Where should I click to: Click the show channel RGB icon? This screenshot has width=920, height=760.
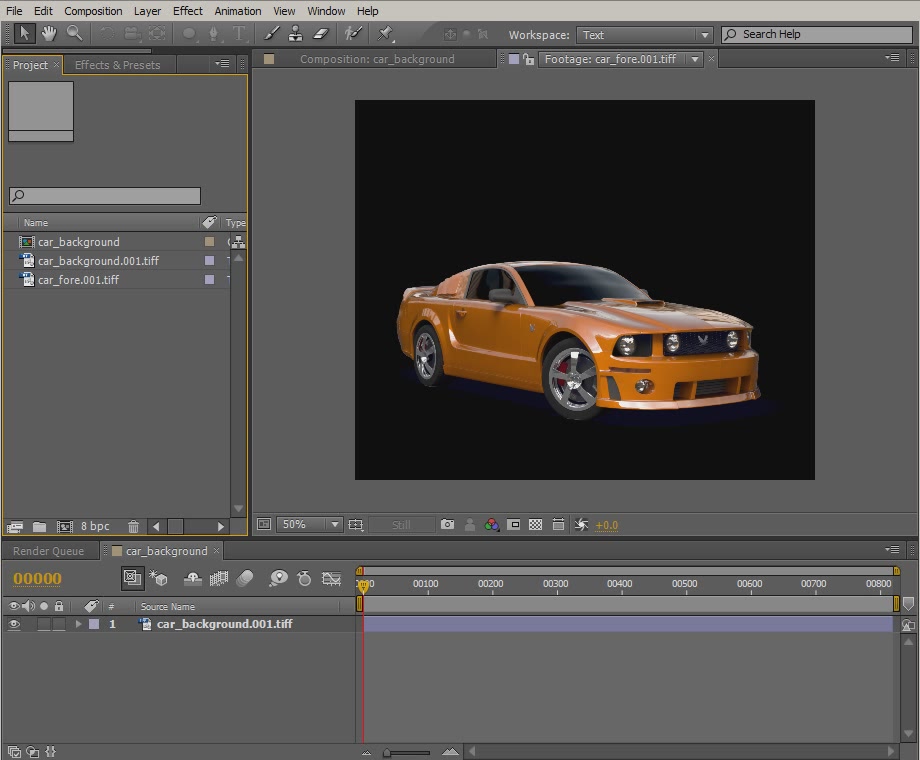pyautogui.click(x=491, y=524)
